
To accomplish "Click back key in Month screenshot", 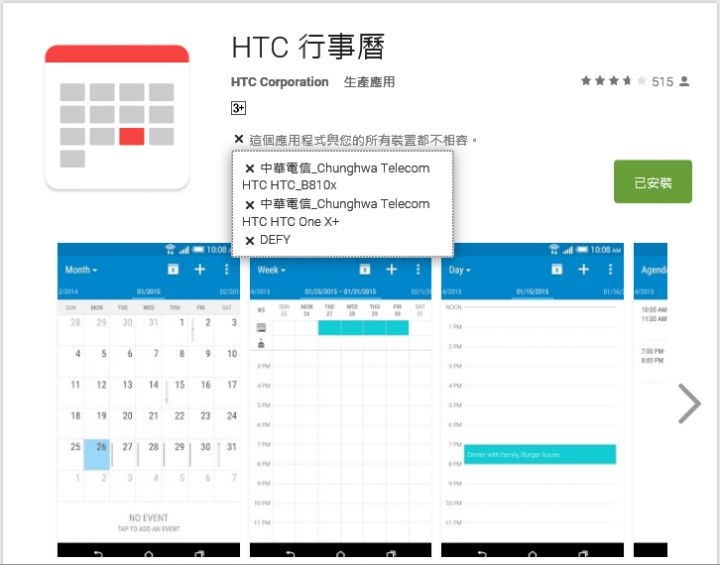I will coord(98,554).
